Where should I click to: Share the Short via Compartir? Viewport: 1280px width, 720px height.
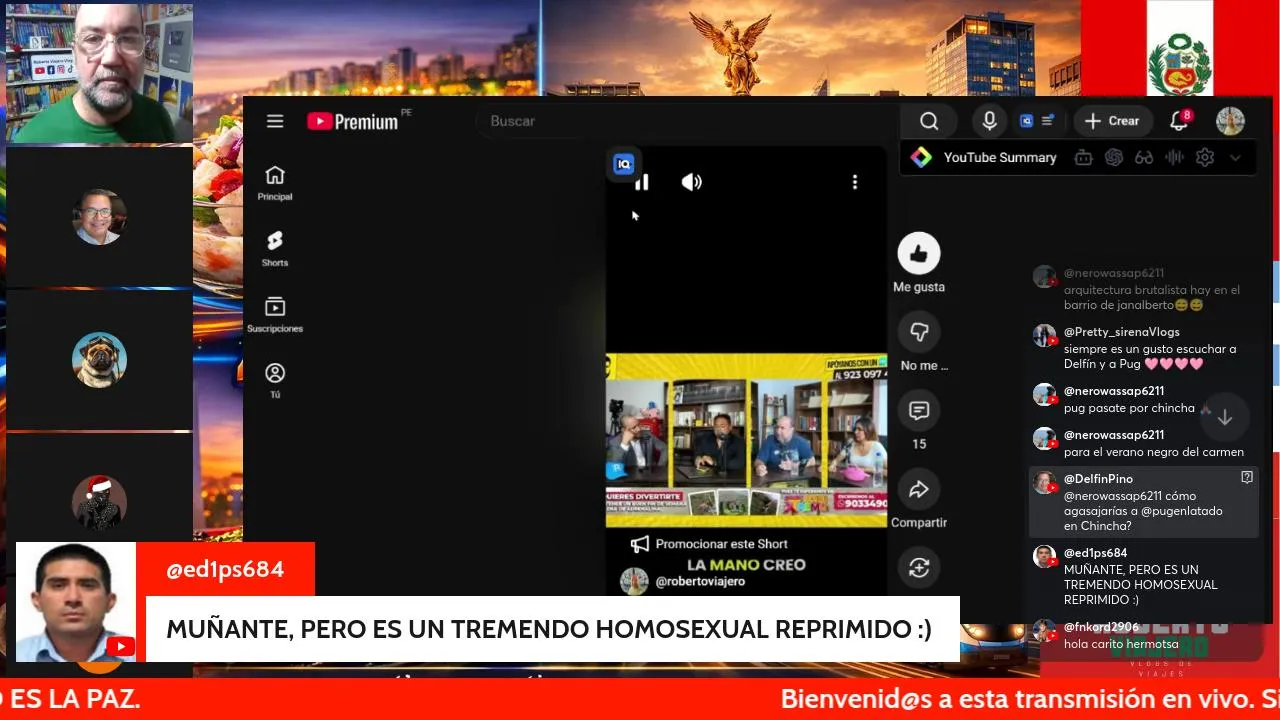pos(919,489)
